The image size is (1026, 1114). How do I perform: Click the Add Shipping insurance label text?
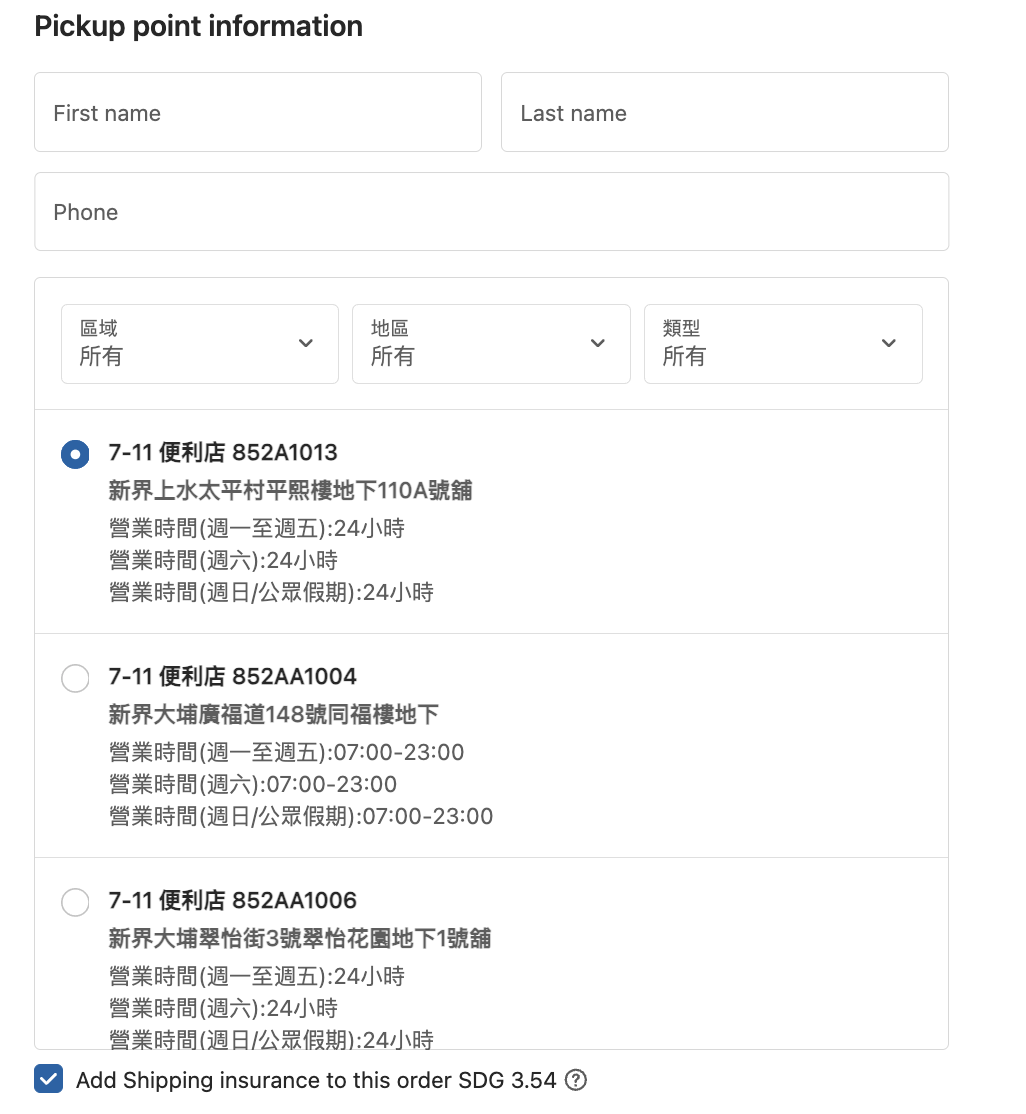[316, 1080]
